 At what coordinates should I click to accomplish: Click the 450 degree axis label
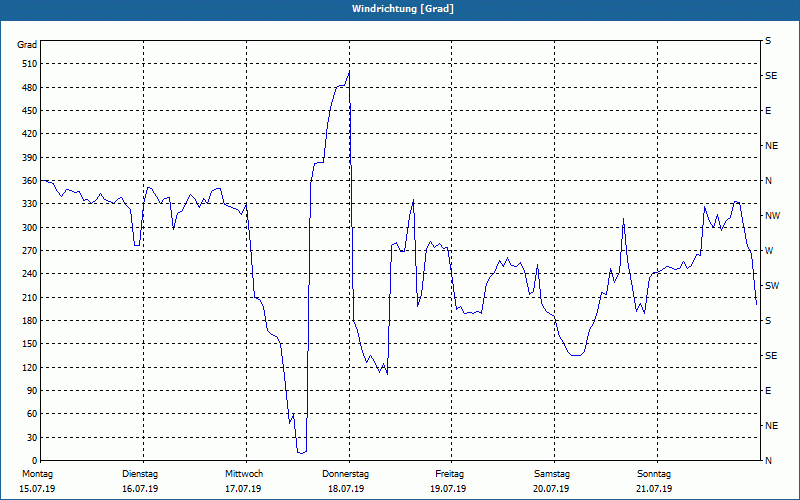pyautogui.click(x=31, y=111)
